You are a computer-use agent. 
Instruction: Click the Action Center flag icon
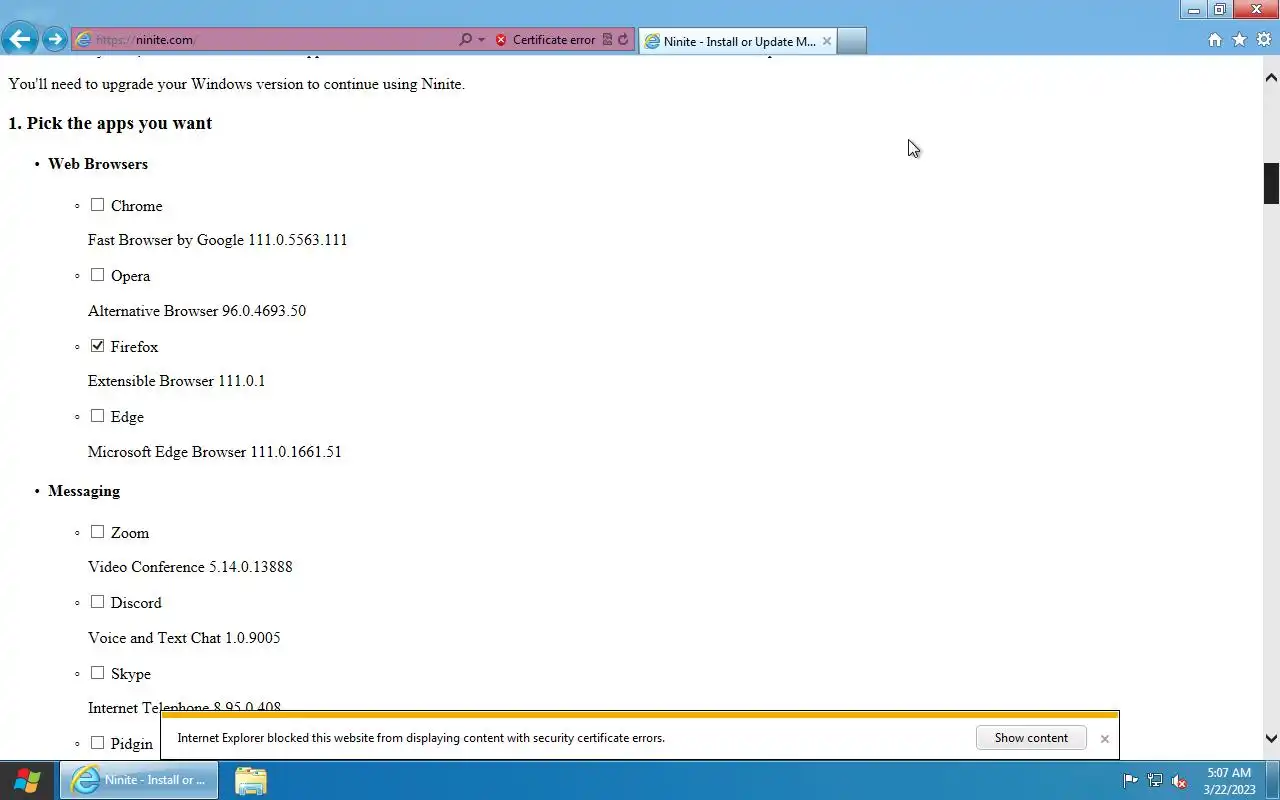1131,781
